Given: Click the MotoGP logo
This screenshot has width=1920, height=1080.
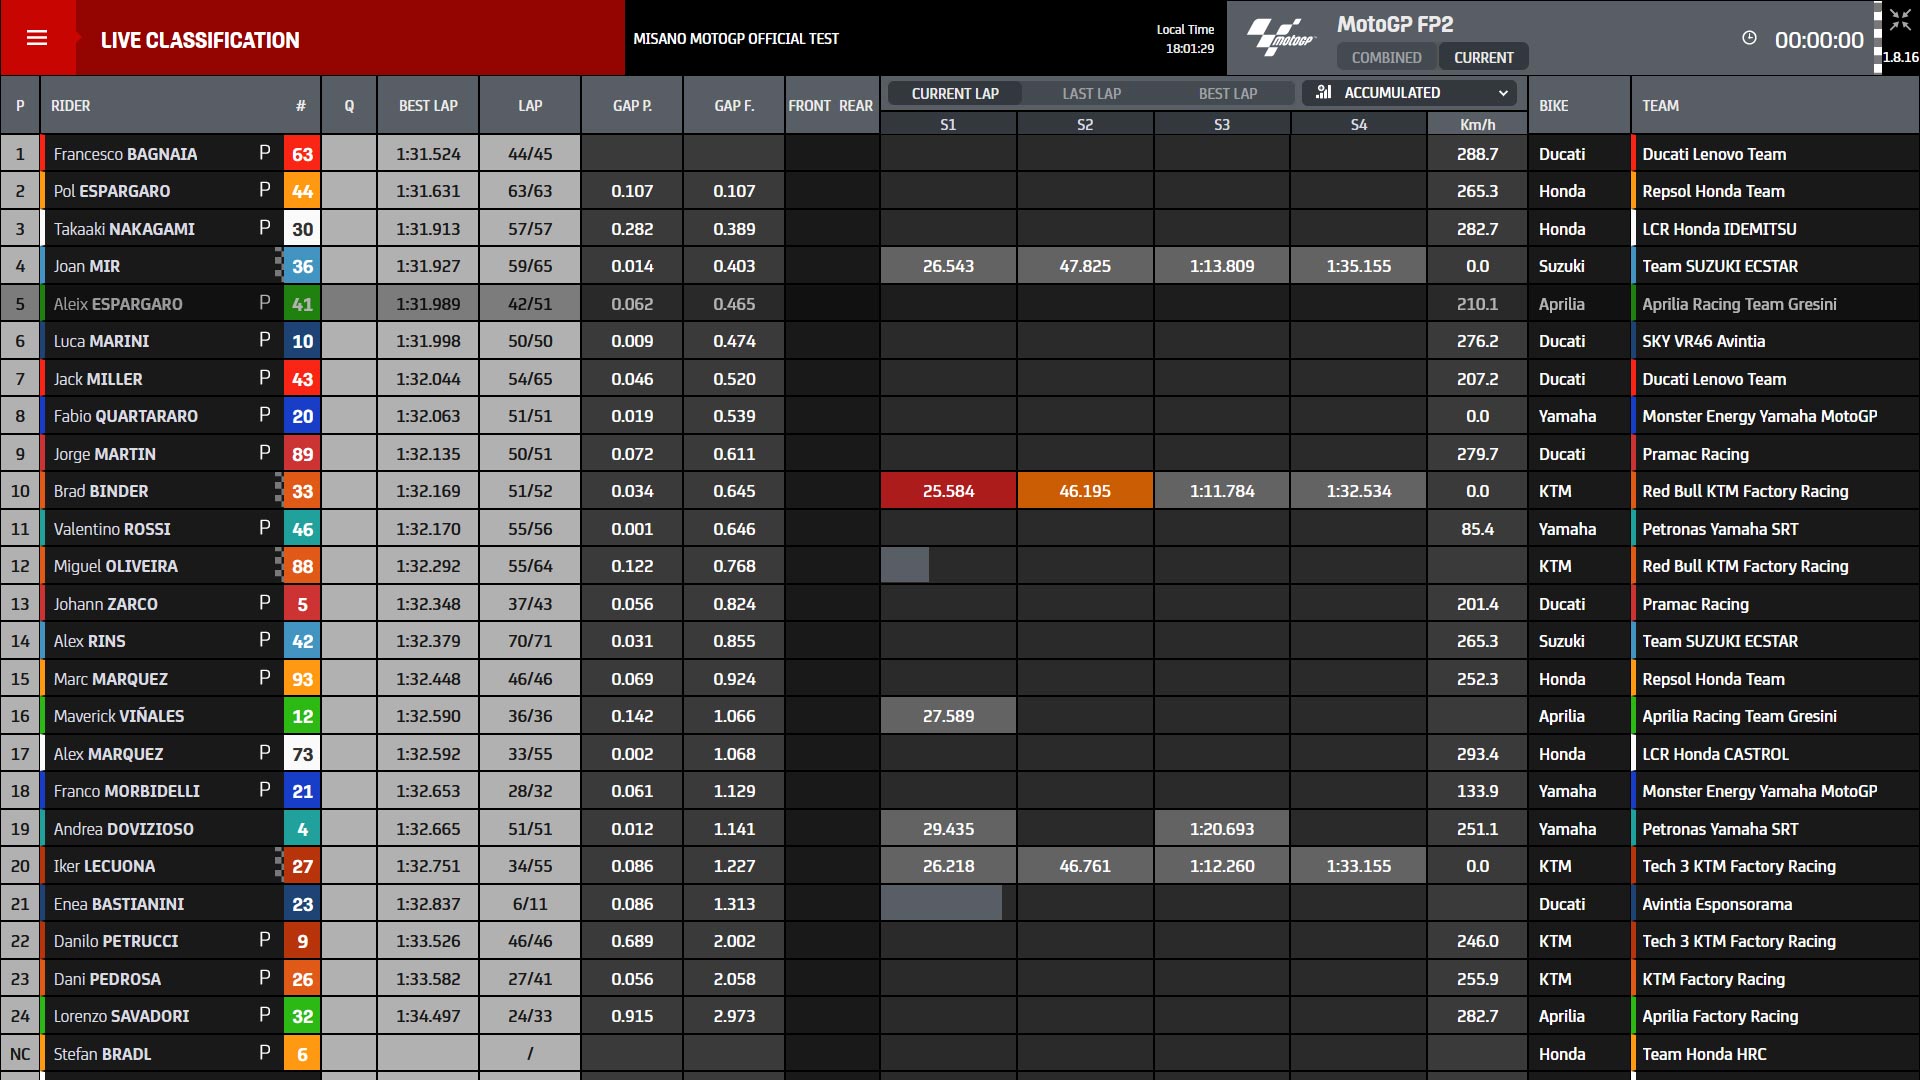Looking at the screenshot, I should pyautogui.click(x=1280, y=38).
